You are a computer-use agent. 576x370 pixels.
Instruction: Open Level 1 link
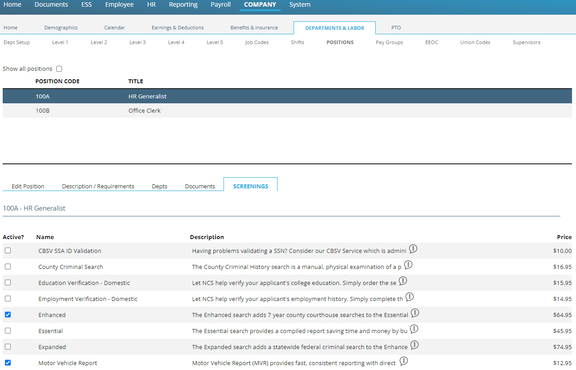coord(60,42)
